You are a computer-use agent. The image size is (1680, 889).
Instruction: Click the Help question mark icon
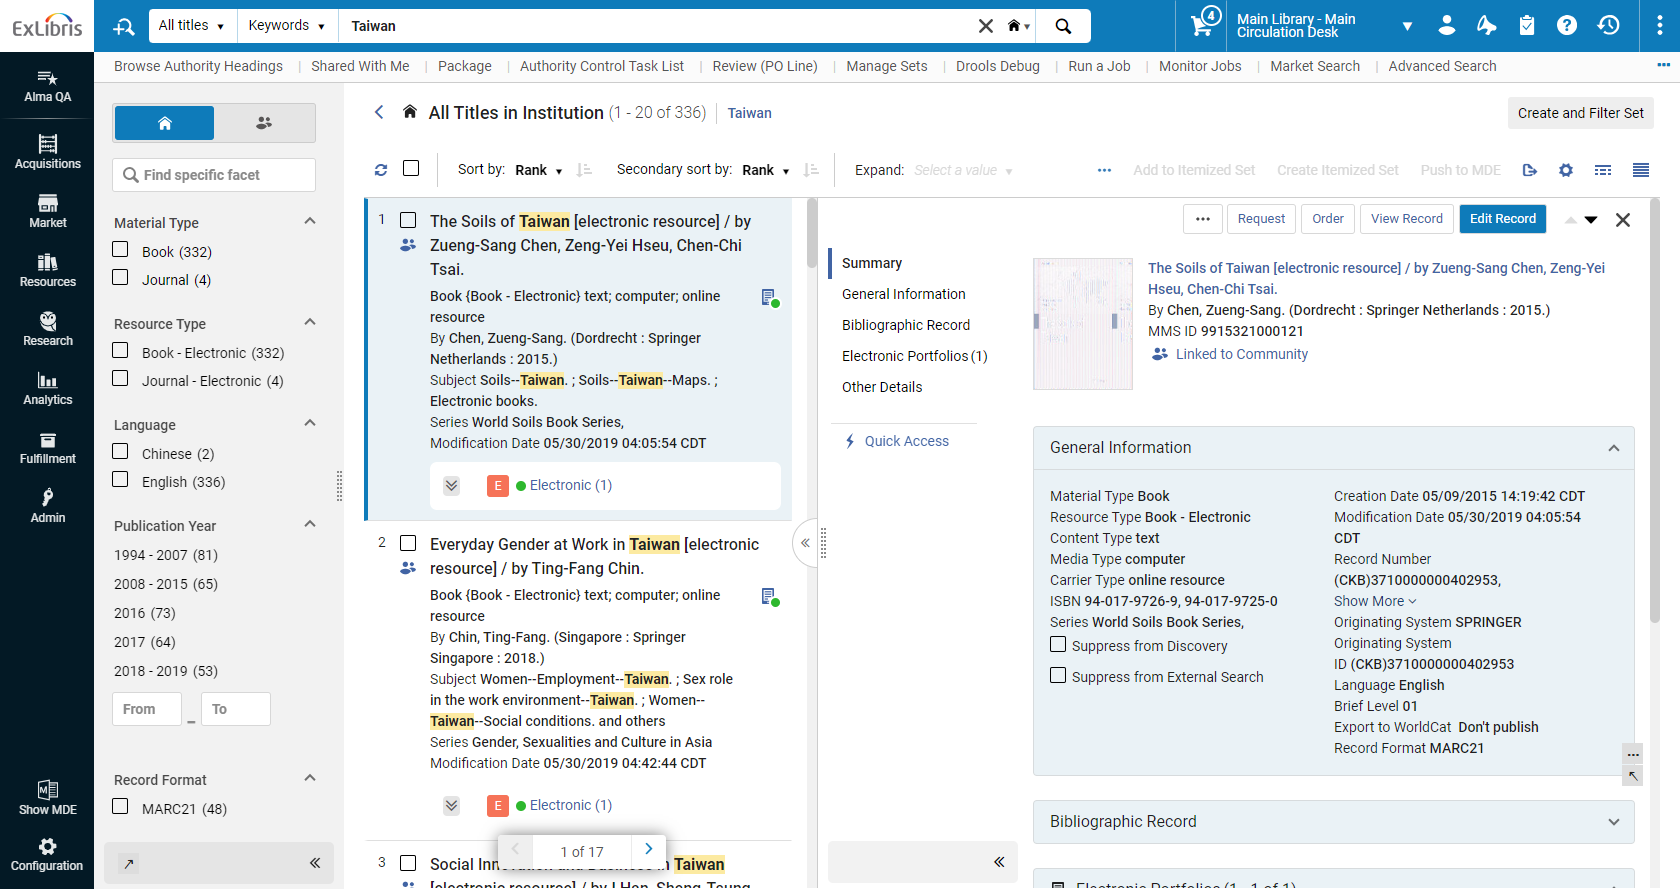[1567, 26]
